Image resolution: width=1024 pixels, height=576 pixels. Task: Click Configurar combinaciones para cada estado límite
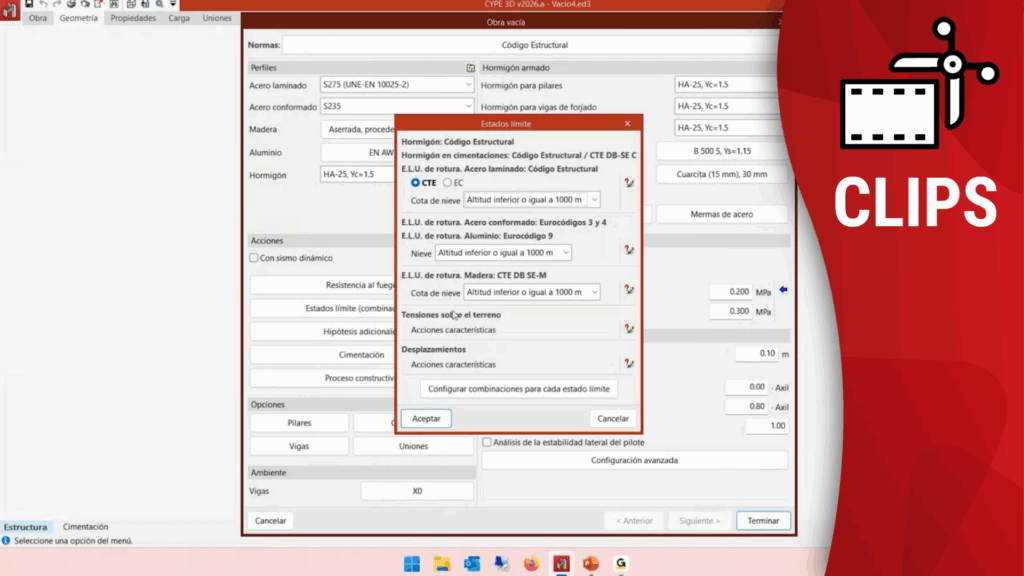(x=518, y=389)
